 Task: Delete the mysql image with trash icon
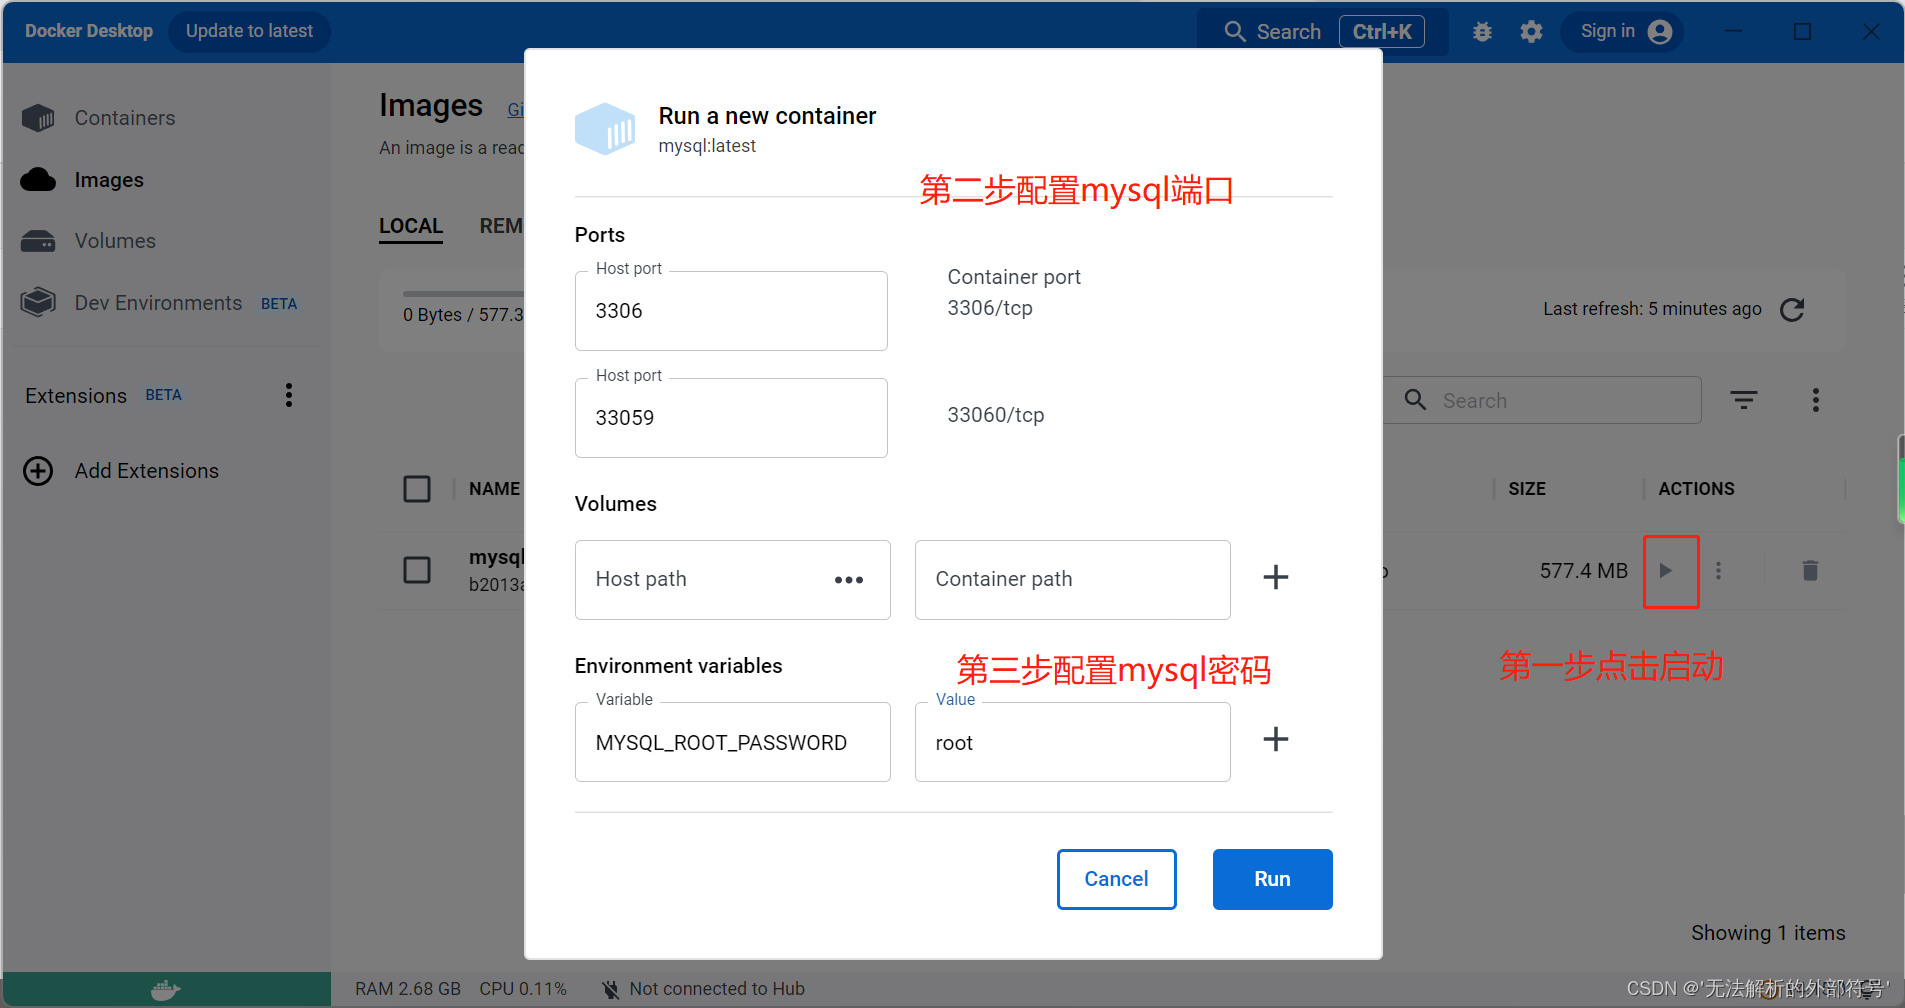tap(1810, 571)
